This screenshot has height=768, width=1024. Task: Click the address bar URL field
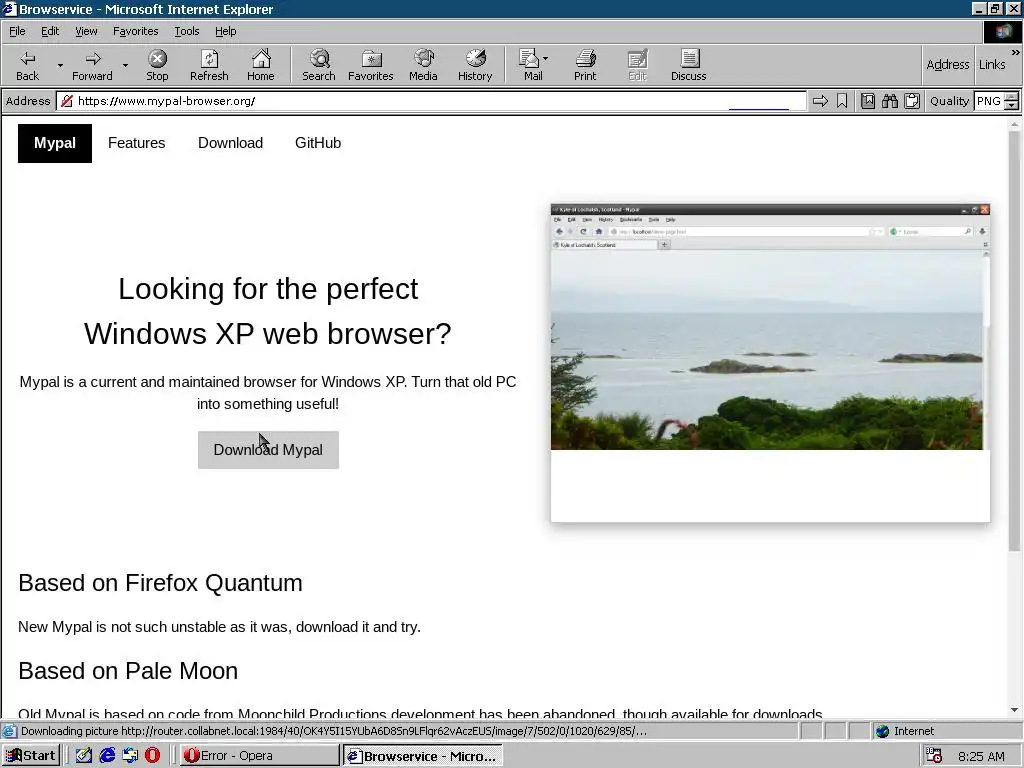[431, 101]
